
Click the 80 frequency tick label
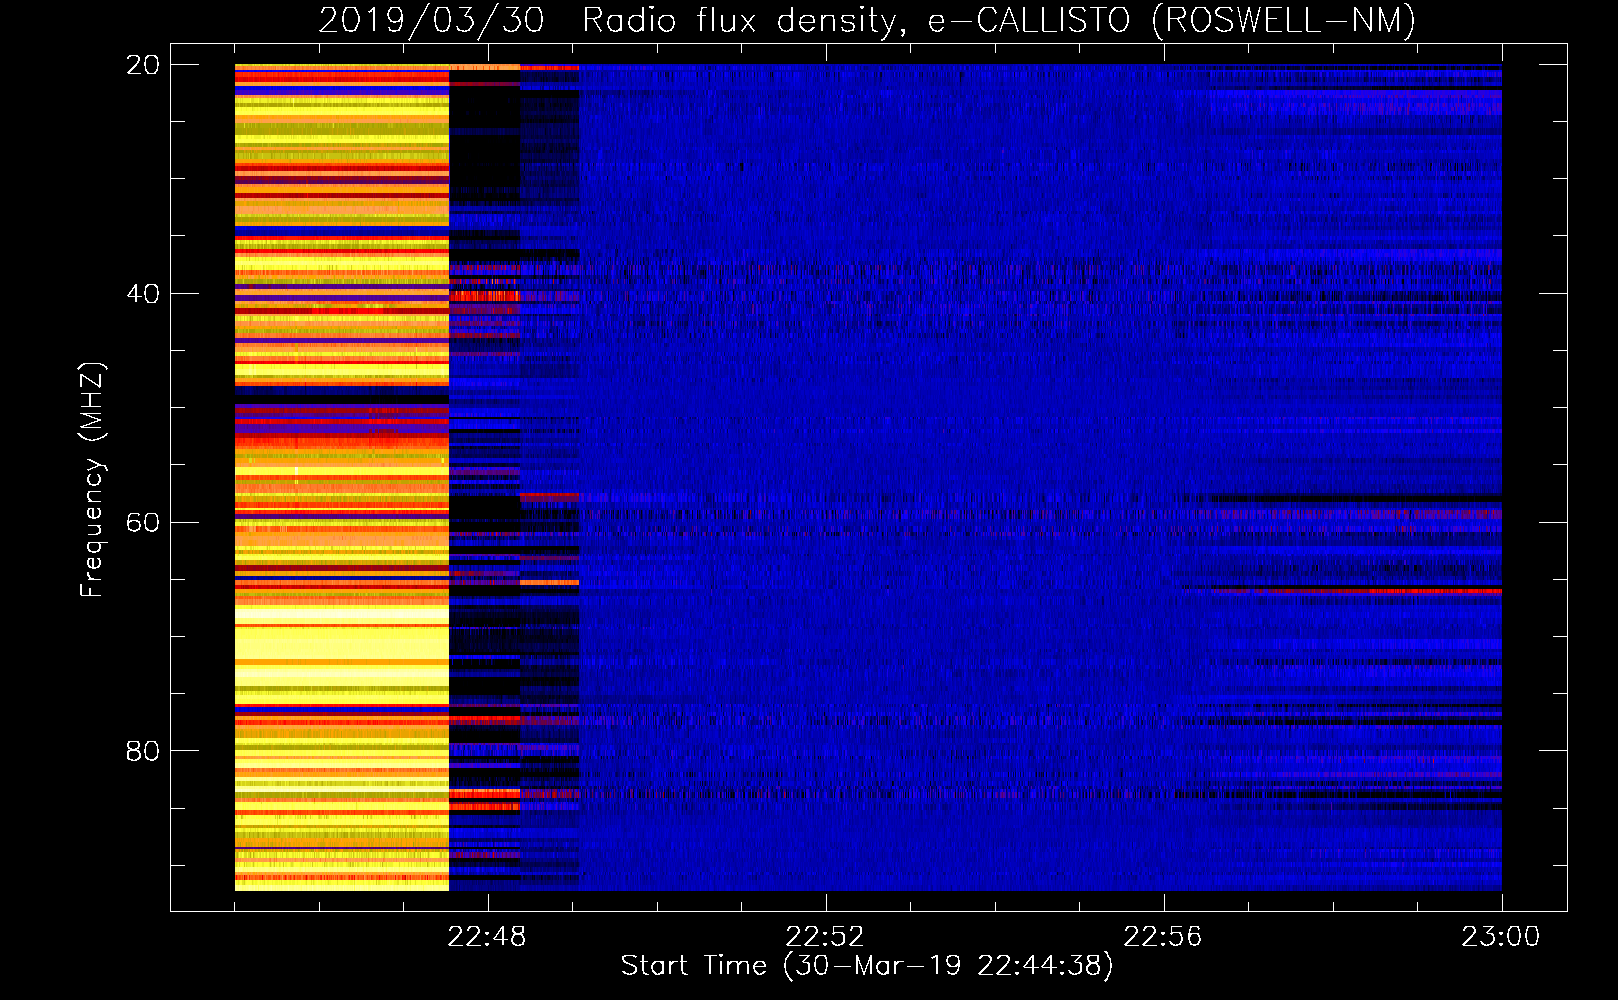pos(142,751)
